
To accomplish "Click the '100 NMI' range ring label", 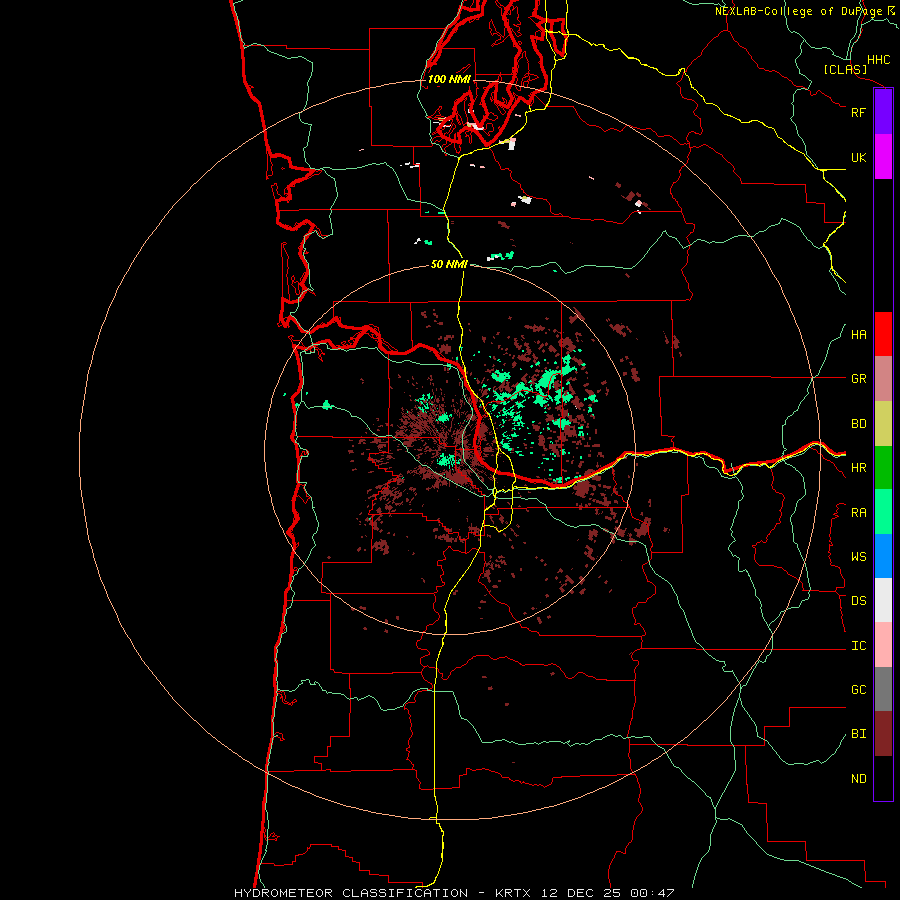I will point(449,79).
